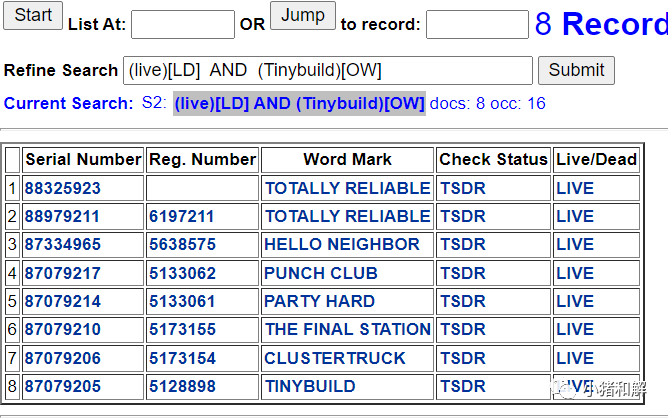The image size is (668, 419).
Task: Click LIVE status for serial 88979211
Action: (x=575, y=216)
